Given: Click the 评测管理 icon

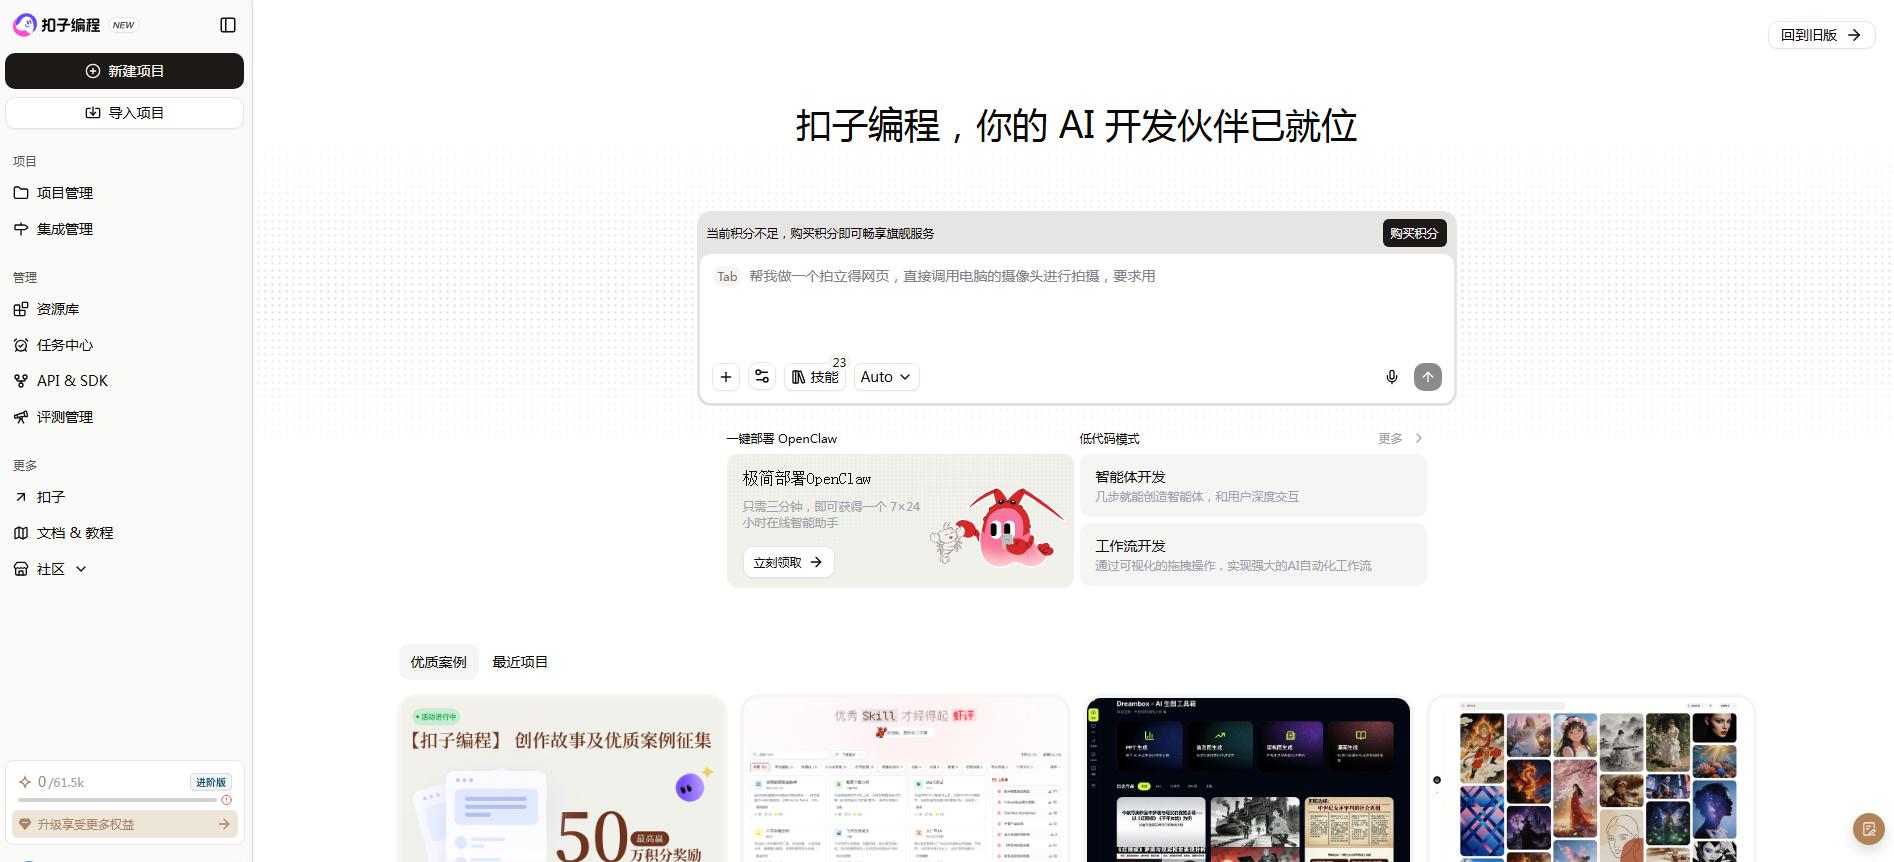Looking at the screenshot, I should point(21,417).
